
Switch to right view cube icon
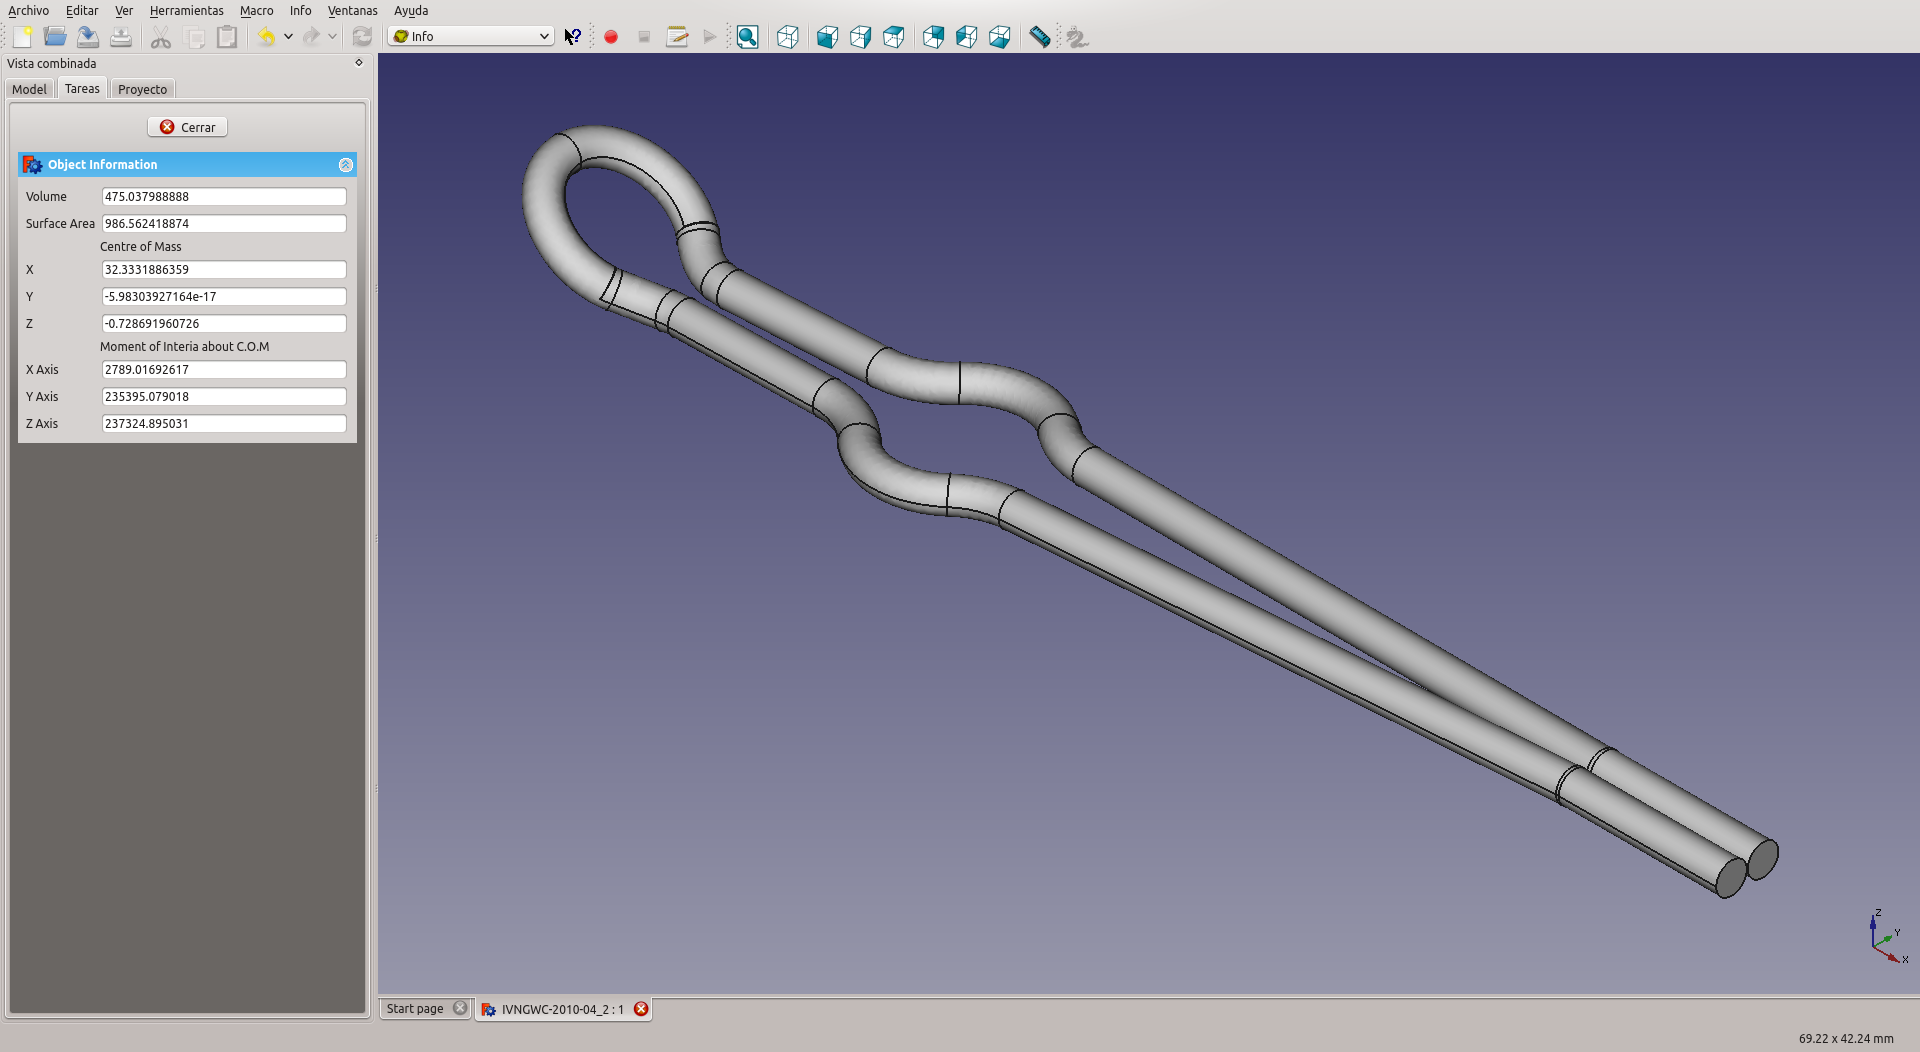click(x=893, y=37)
